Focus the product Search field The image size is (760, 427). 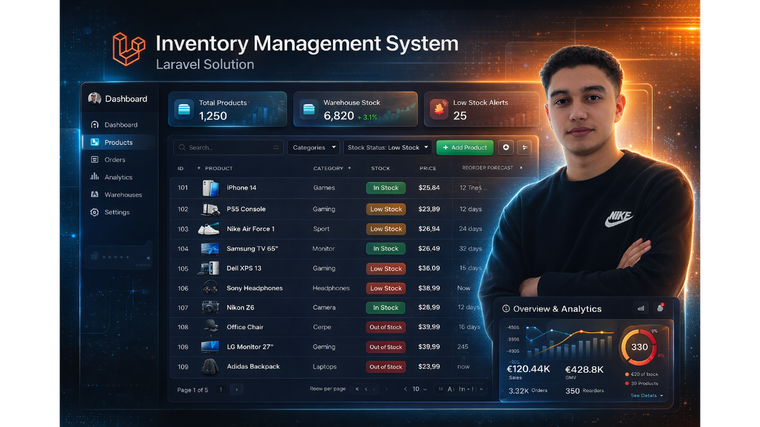pyautogui.click(x=228, y=147)
